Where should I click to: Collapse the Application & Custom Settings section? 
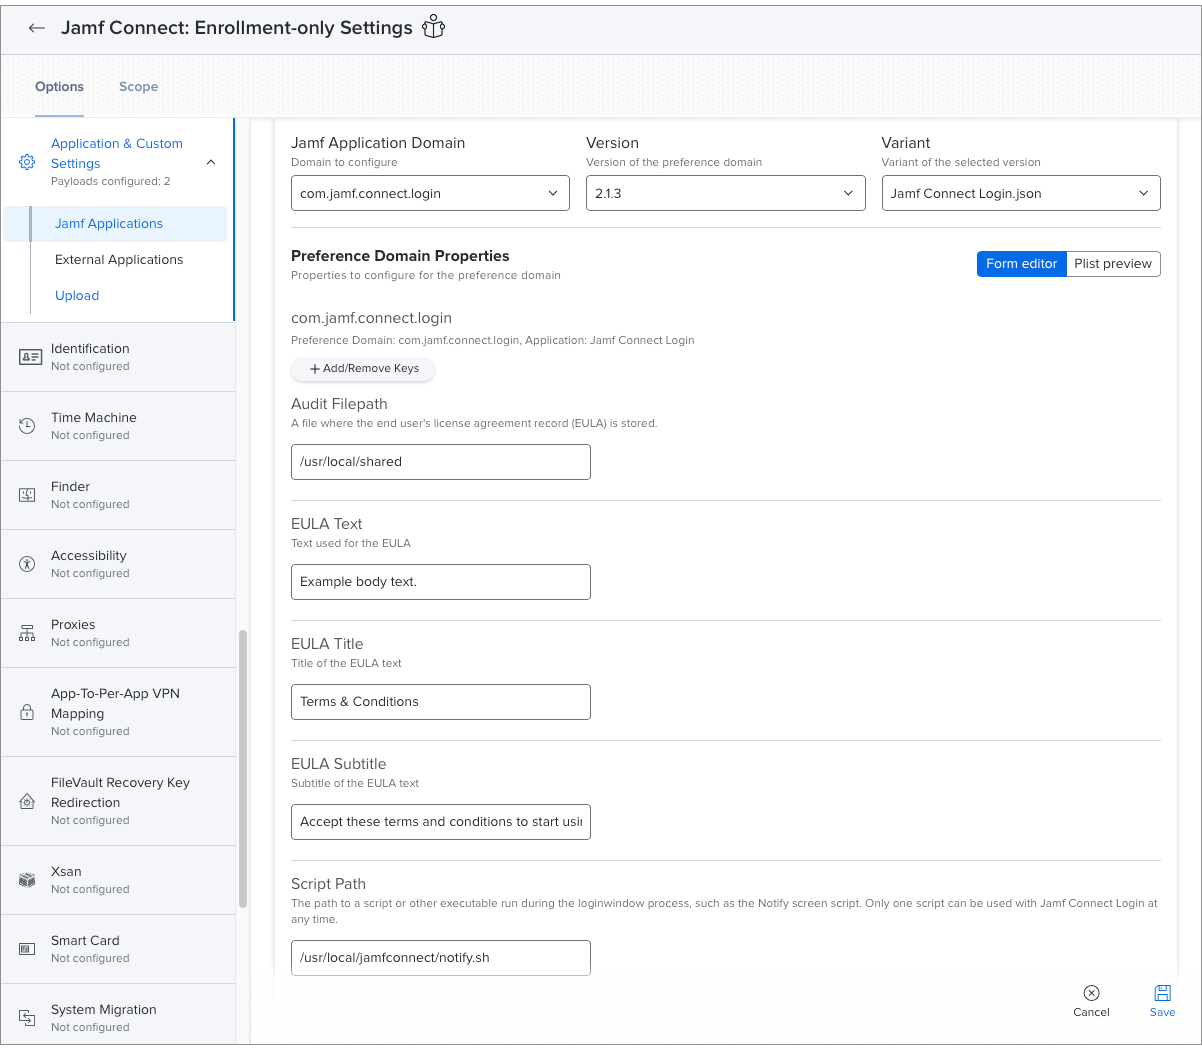pos(211,162)
